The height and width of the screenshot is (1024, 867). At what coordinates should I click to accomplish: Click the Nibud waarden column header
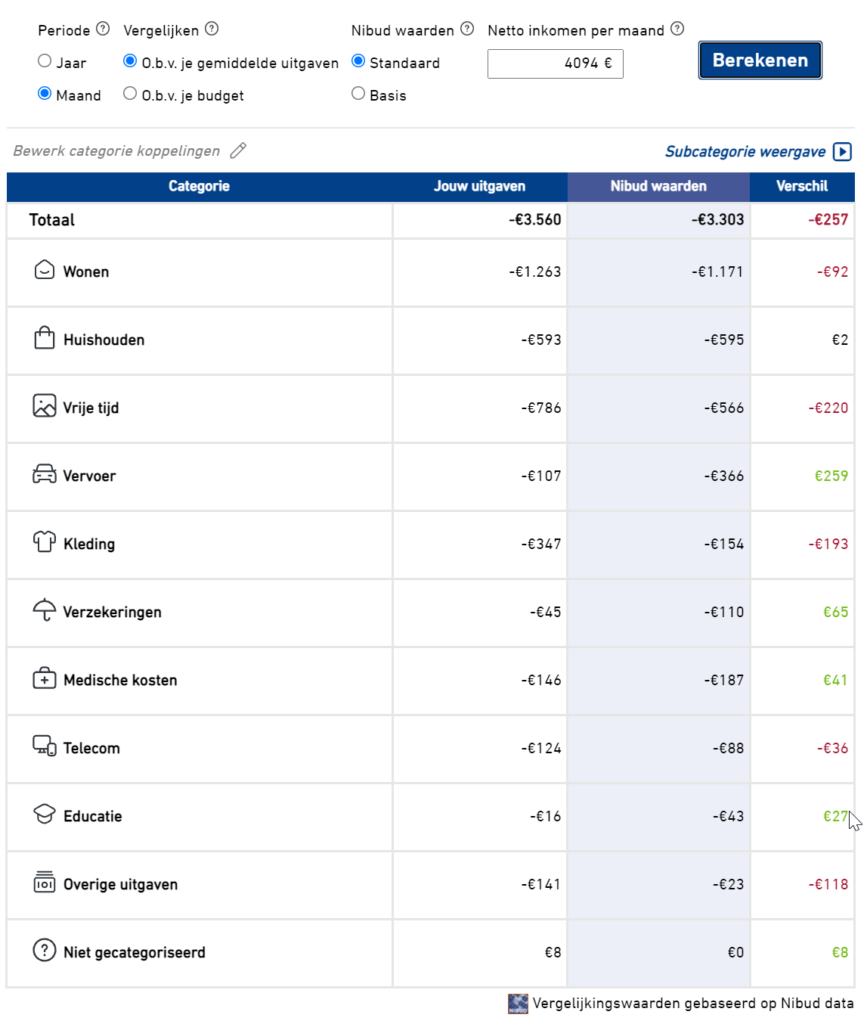click(658, 186)
